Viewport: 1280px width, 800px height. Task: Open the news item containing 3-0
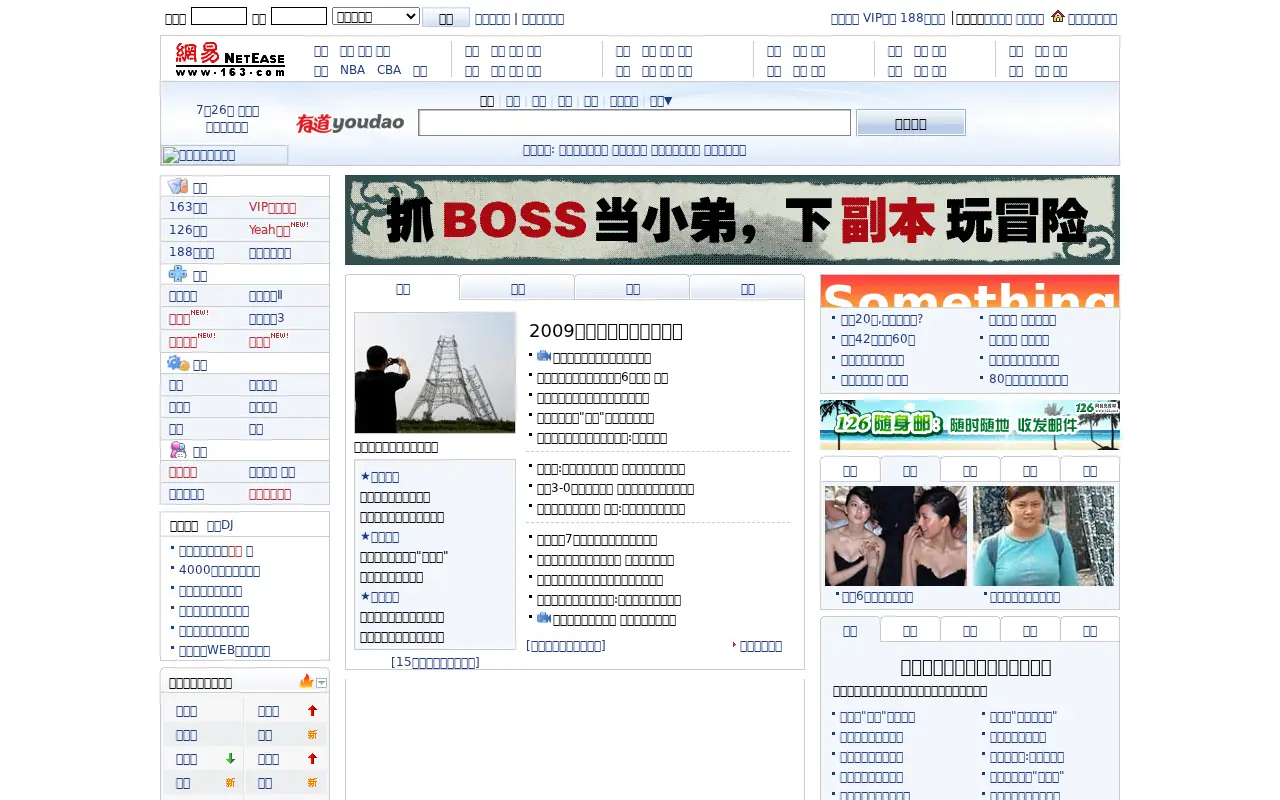click(x=615, y=489)
